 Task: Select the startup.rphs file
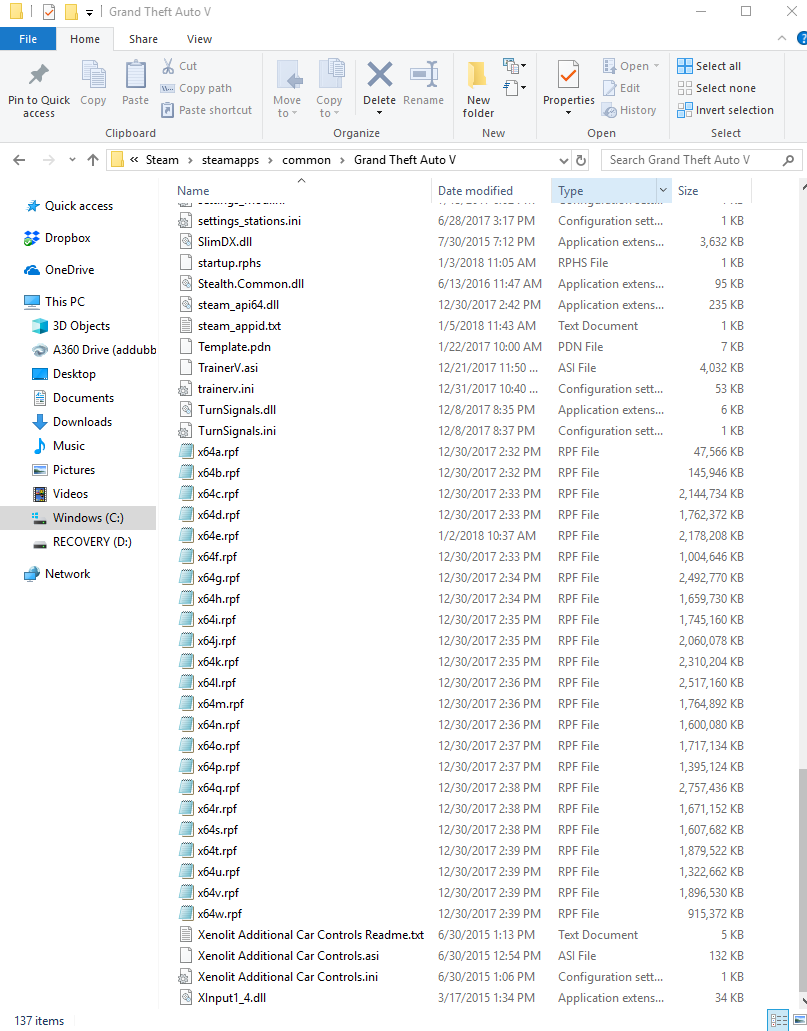click(229, 263)
